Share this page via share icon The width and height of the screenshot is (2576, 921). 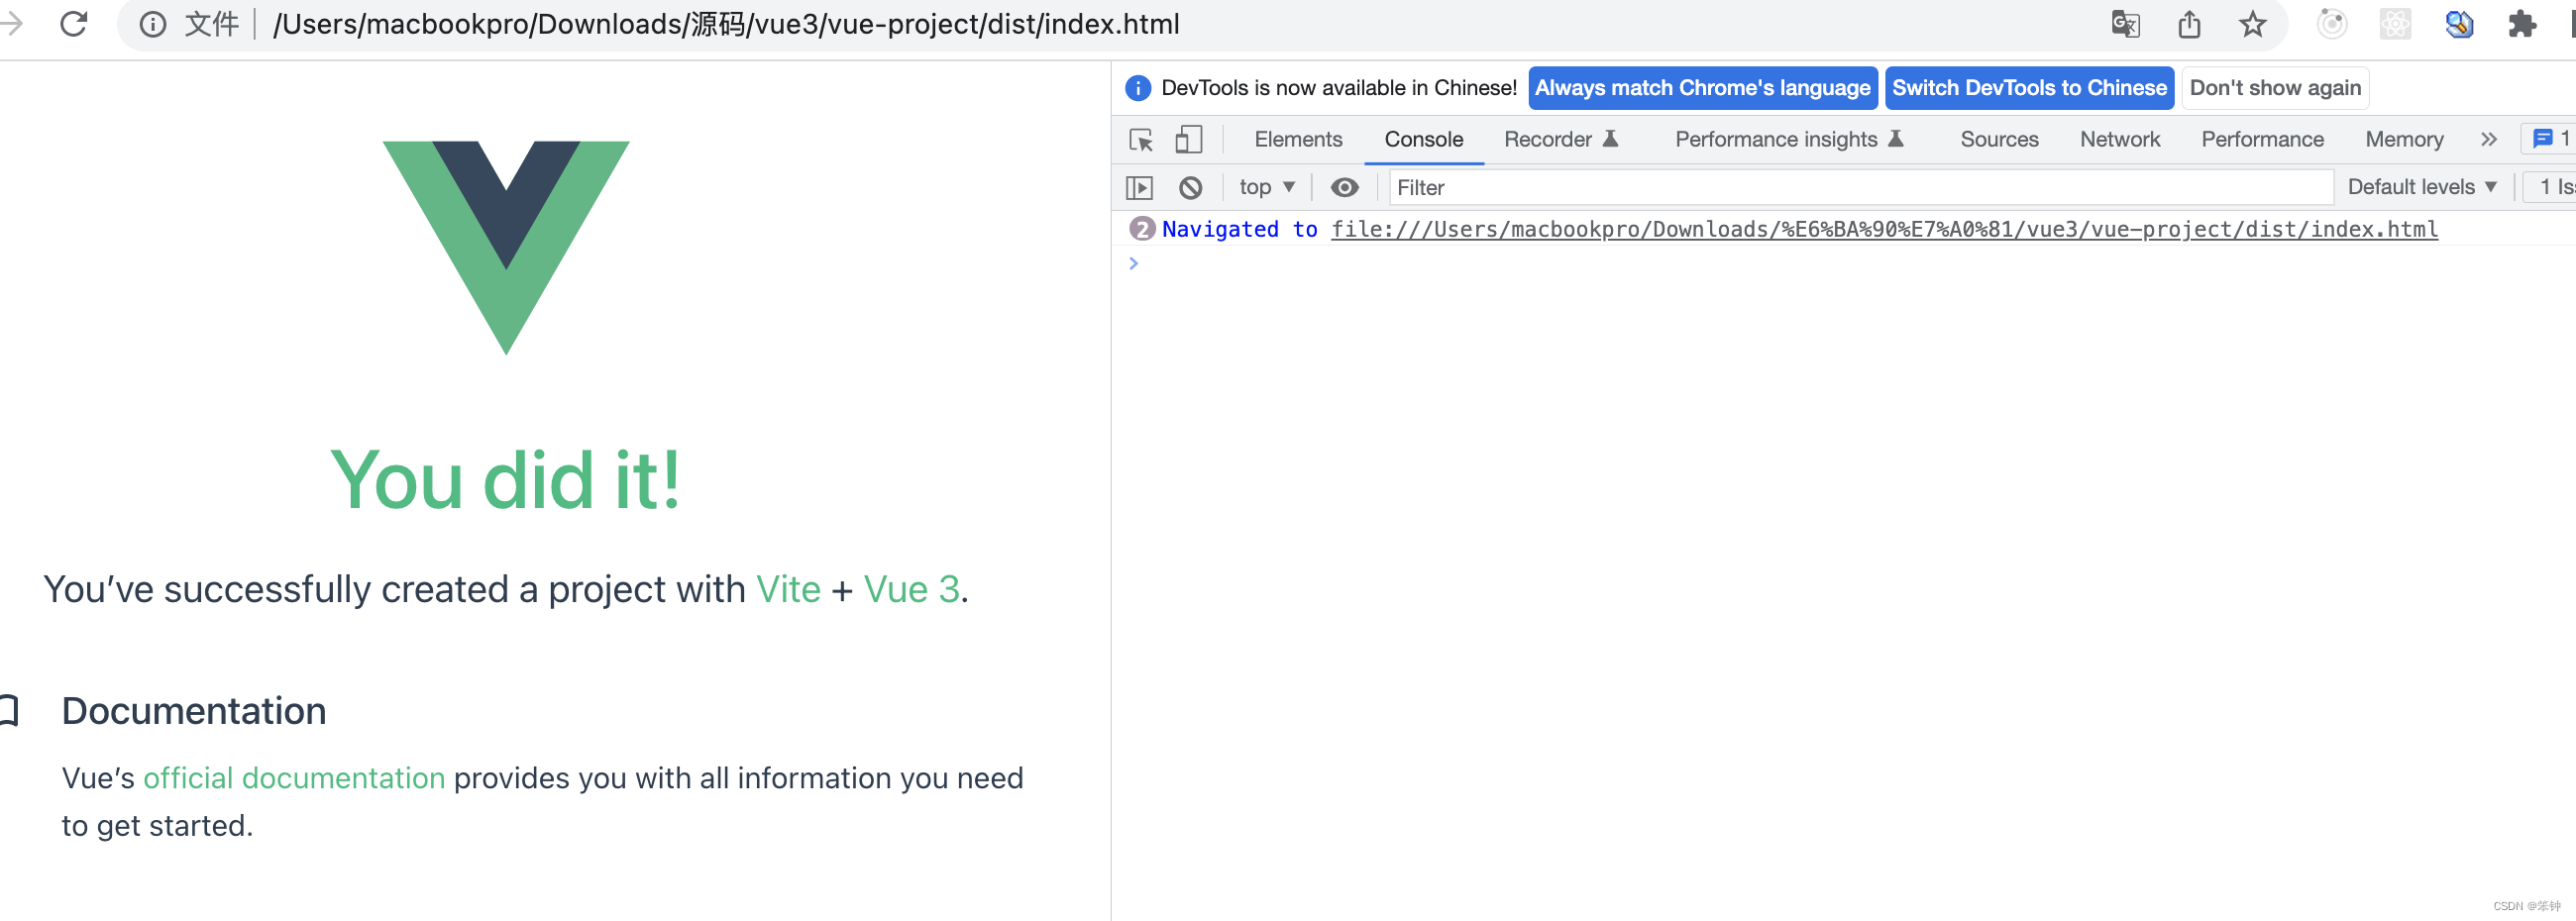2189,24
